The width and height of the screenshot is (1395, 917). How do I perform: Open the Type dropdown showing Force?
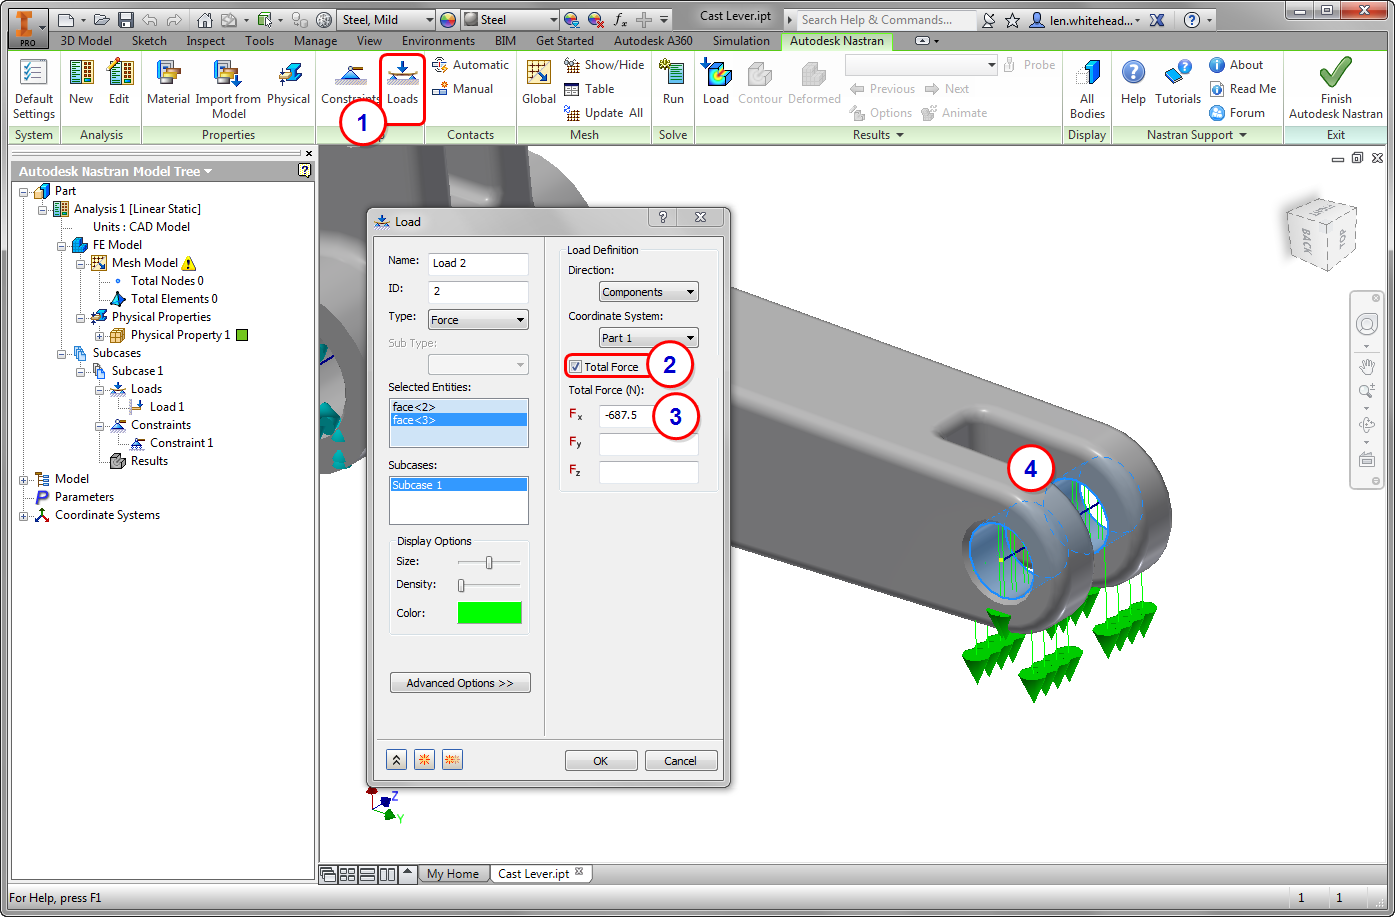[x=478, y=320]
